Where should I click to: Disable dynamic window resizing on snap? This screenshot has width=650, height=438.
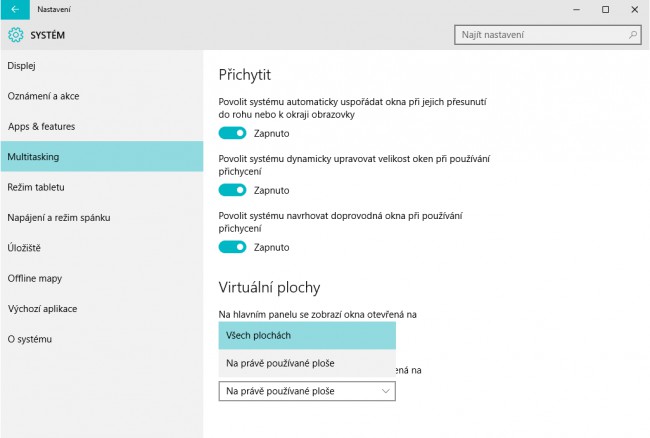[x=232, y=190]
